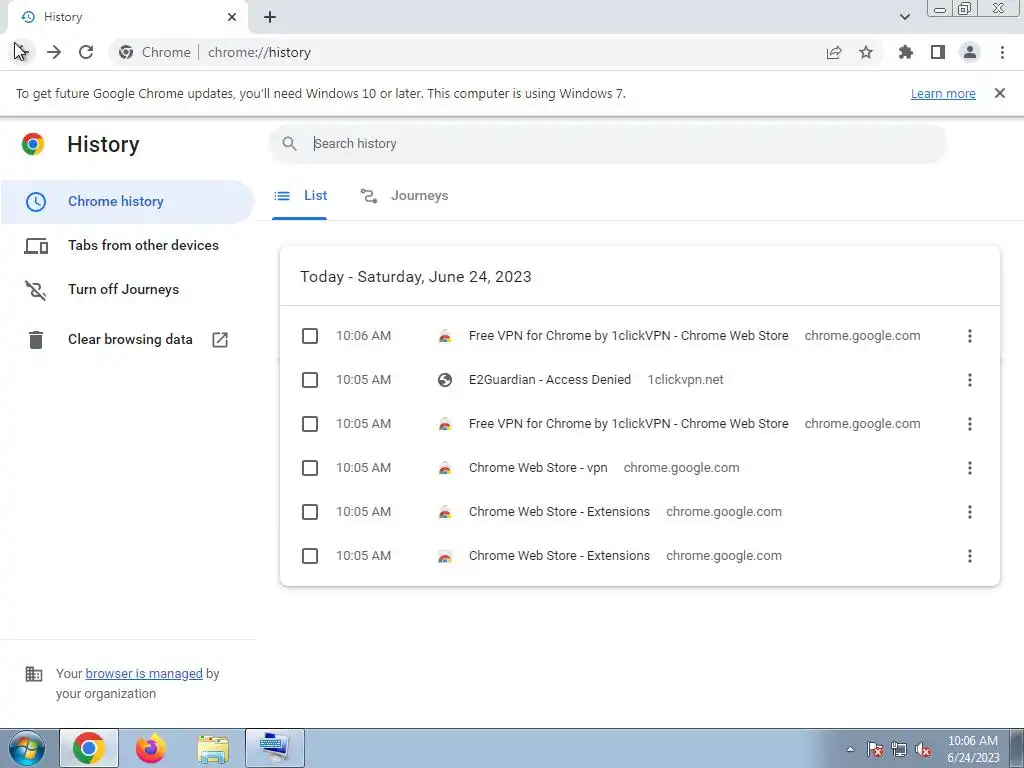1024x768 pixels.
Task: Open the on-screen keyboard taskbar icon
Action: click(x=275, y=748)
